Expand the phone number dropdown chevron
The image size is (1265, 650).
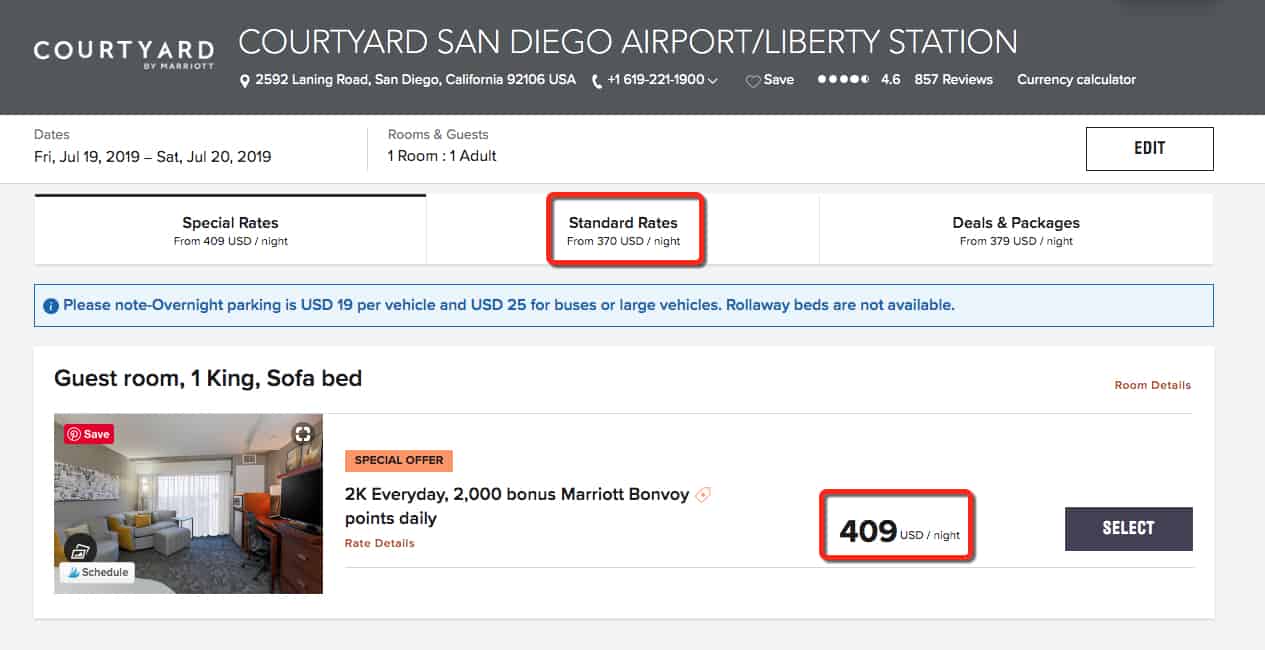[x=713, y=81]
